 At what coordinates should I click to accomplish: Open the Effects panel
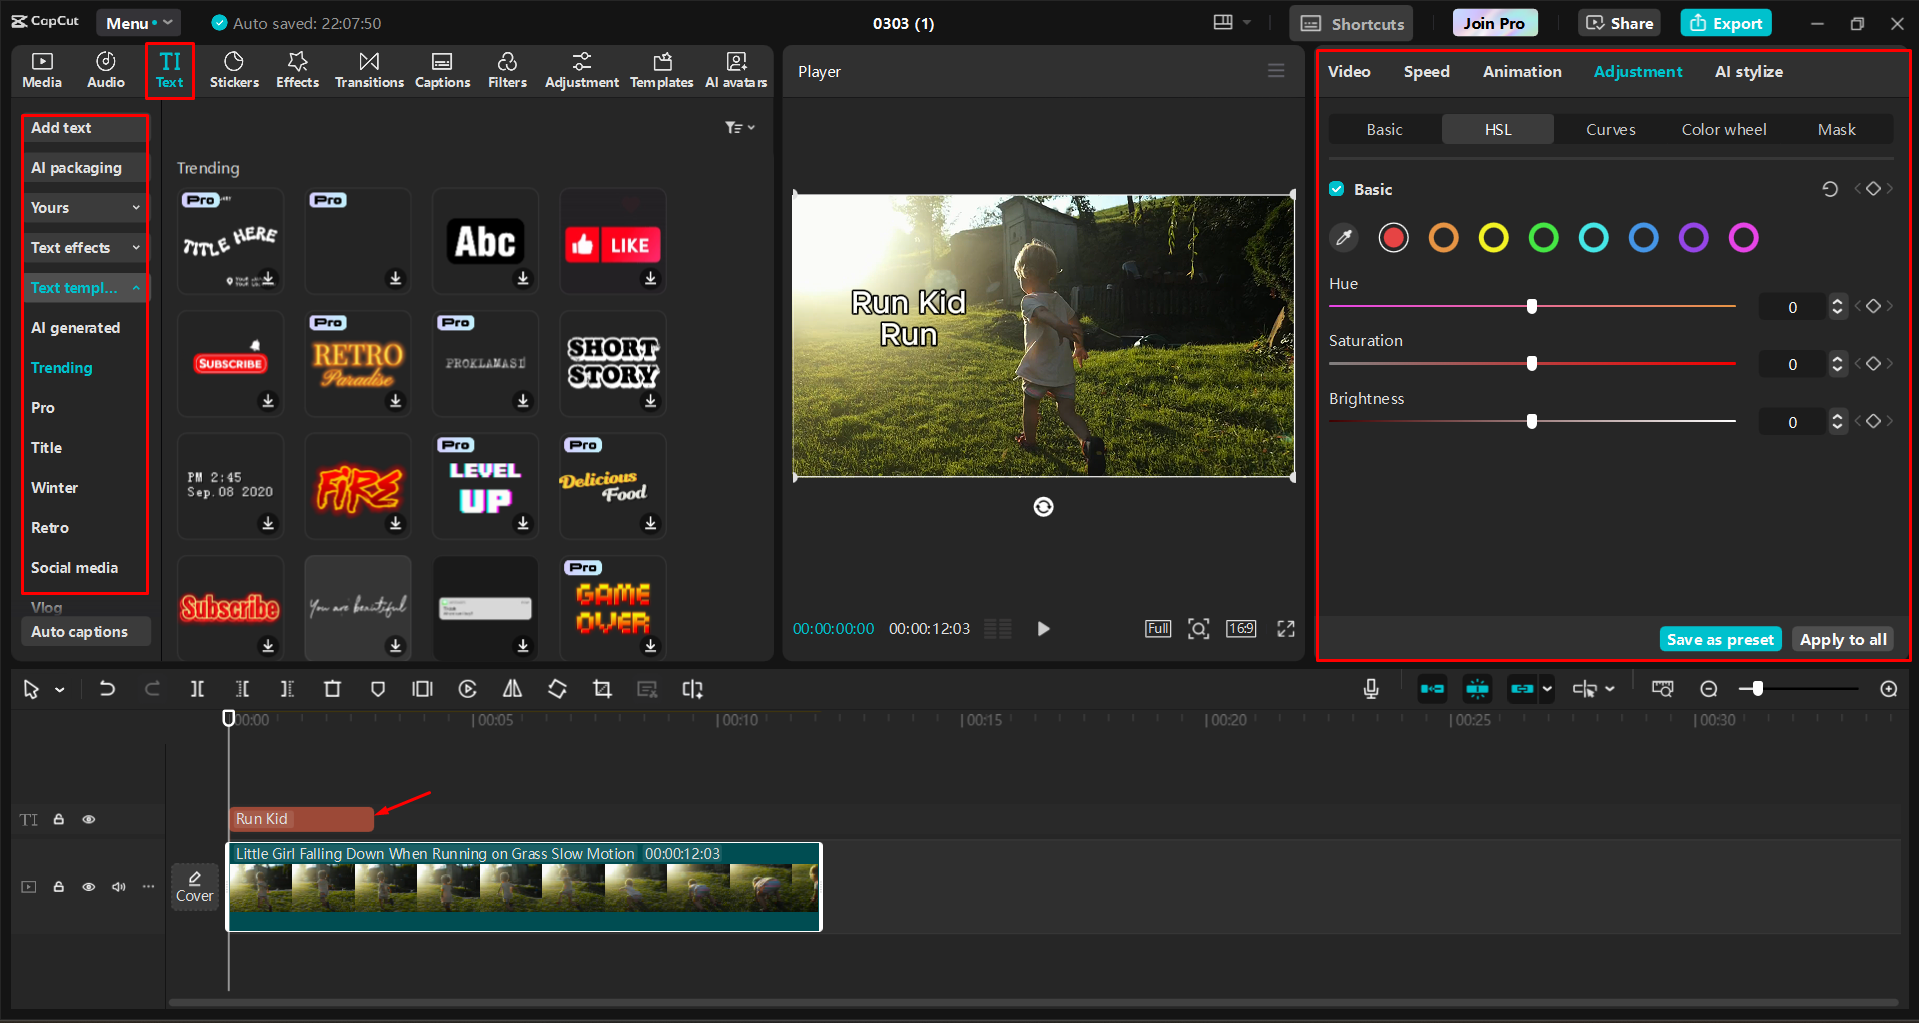tap(297, 70)
